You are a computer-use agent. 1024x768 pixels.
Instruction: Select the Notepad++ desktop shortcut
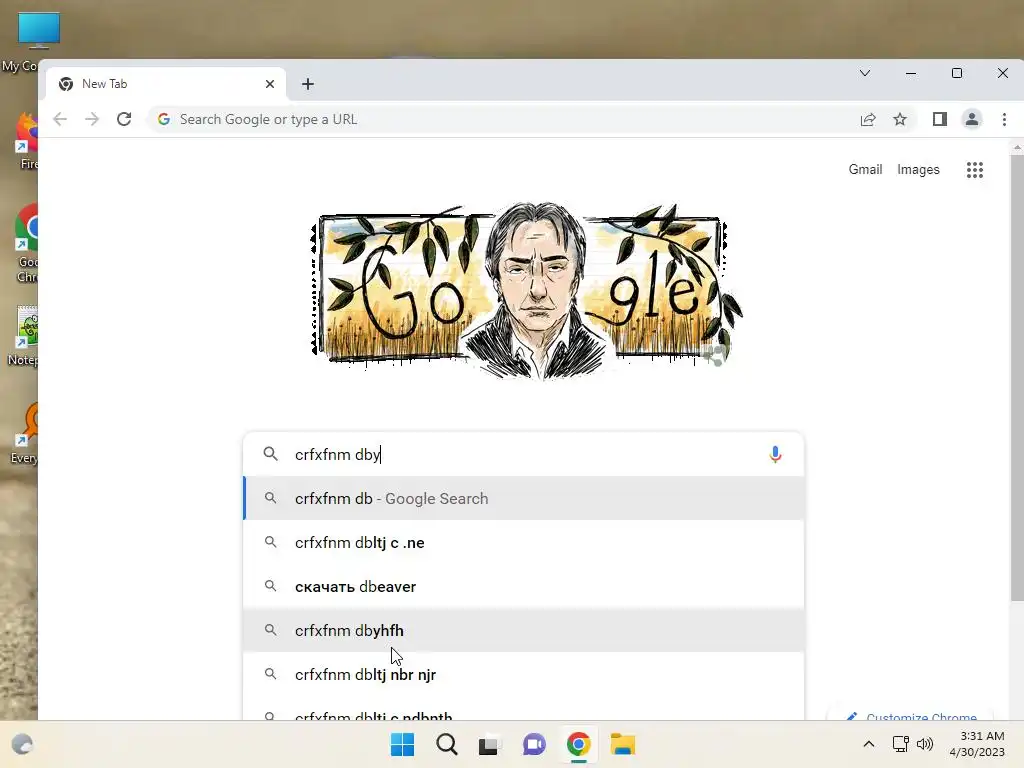tap(26, 336)
